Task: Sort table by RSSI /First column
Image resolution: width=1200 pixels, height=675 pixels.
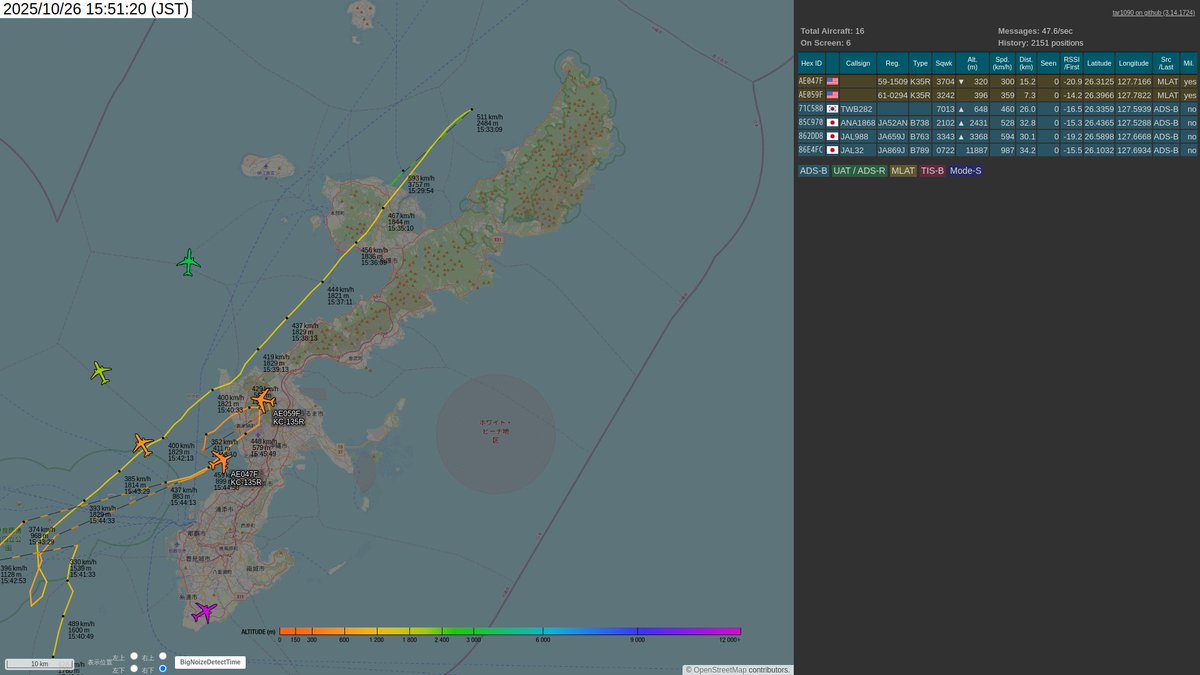Action: (1072, 62)
